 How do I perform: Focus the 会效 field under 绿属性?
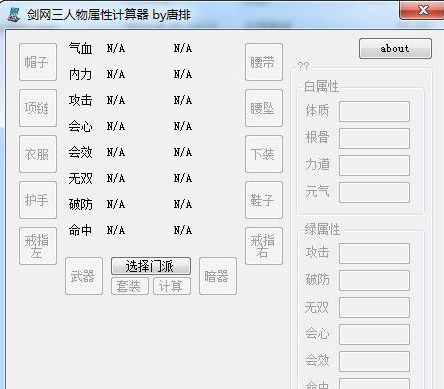[374, 361]
